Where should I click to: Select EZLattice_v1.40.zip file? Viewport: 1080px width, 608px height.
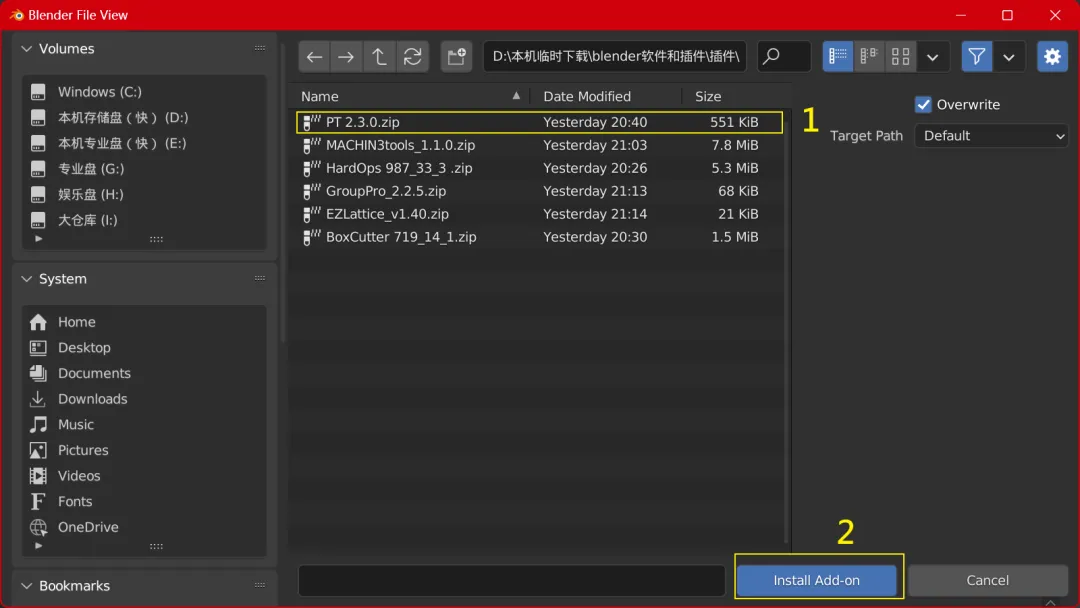coord(539,214)
